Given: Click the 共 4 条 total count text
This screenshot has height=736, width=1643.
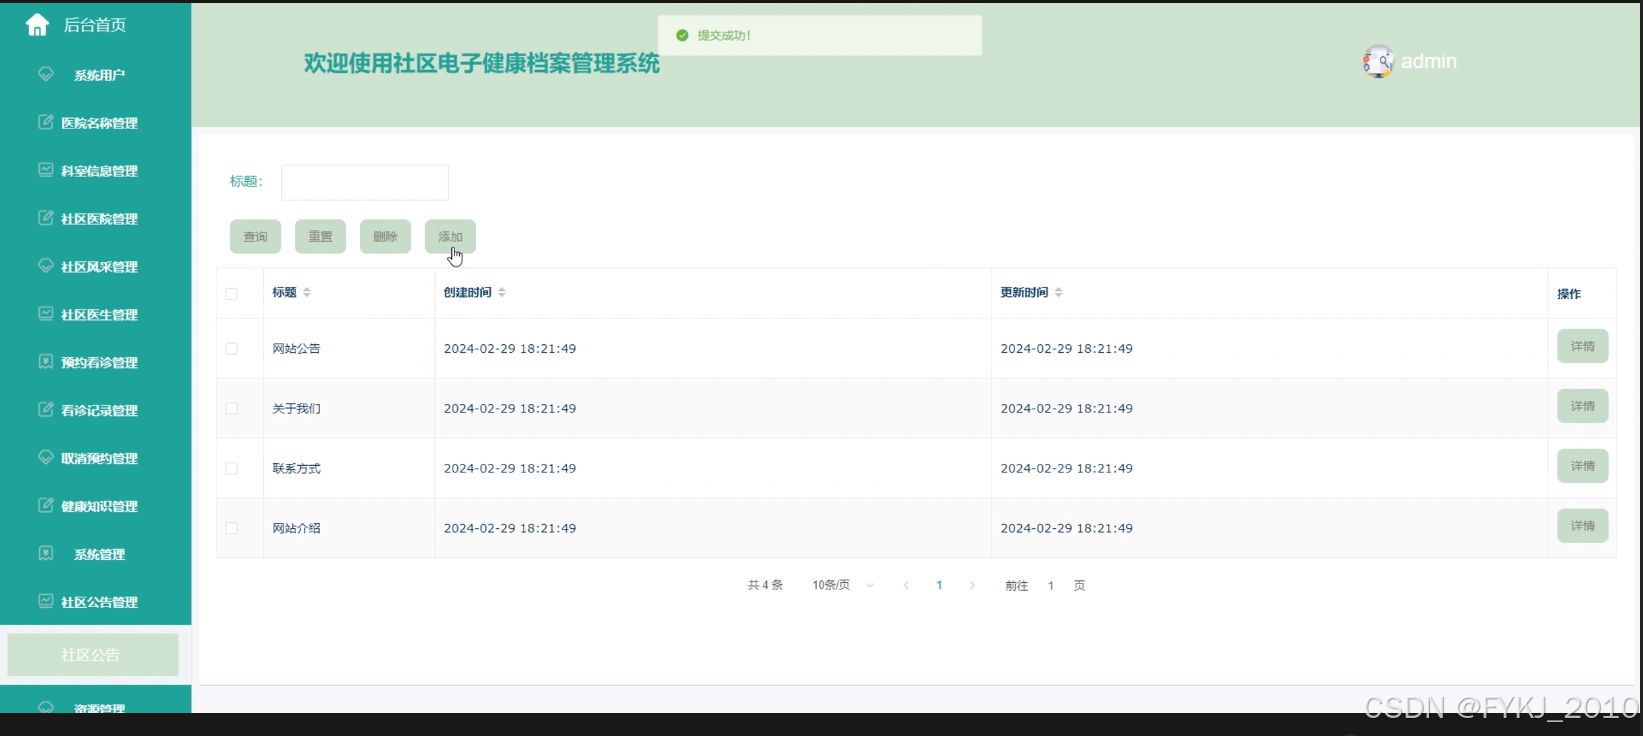Looking at the screenshot, I should pyautogui.click(x=766, y=585).
